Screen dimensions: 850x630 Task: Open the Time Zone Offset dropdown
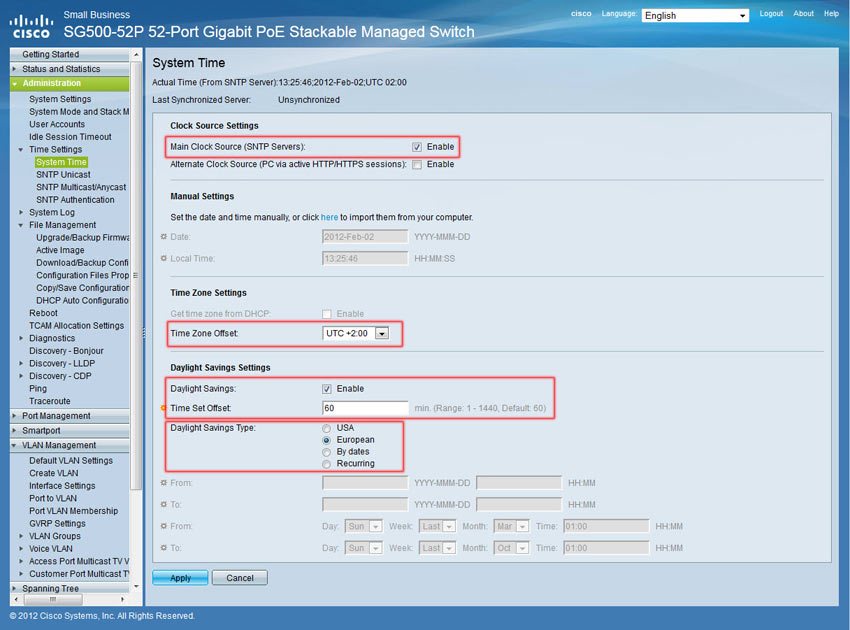(356, 333)
